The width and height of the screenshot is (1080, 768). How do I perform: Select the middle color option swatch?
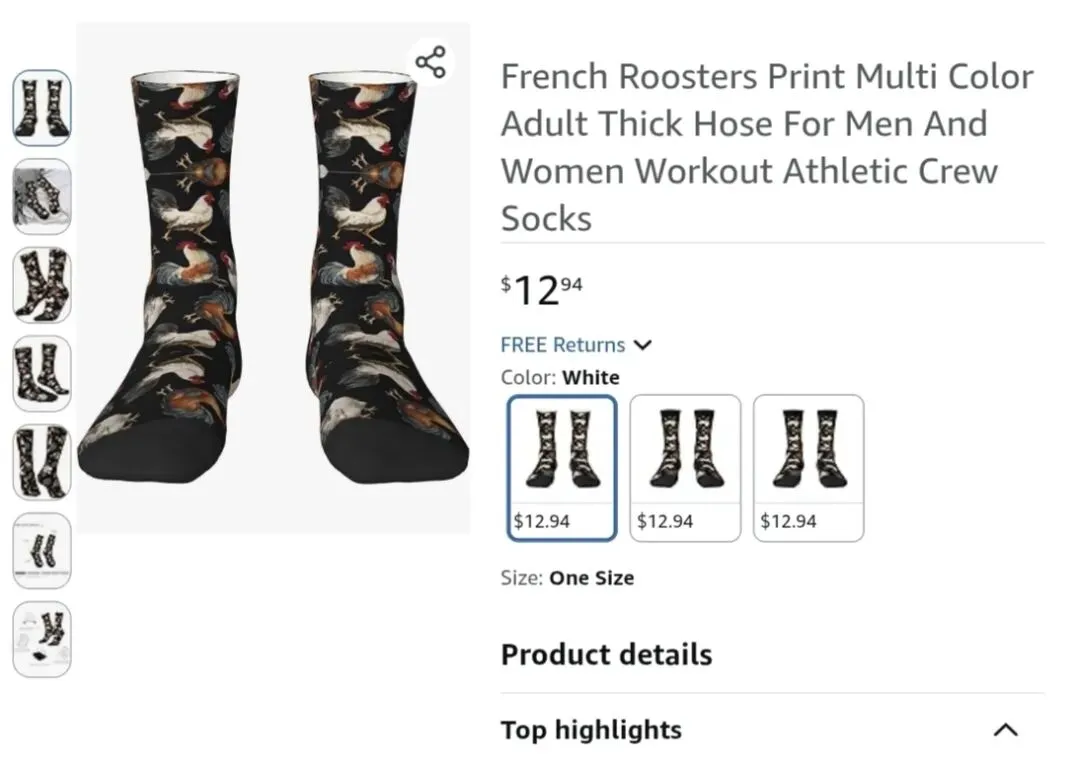pyautogui.click(x=685, y=468)
